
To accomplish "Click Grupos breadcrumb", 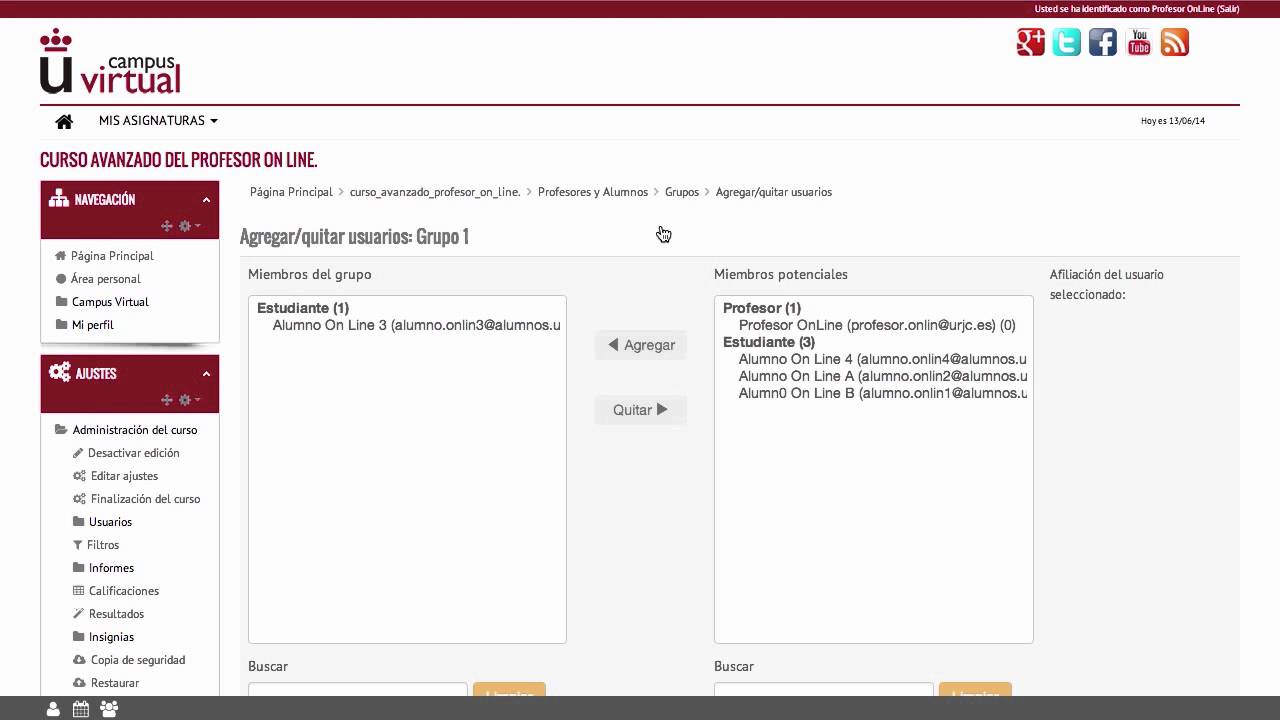I will pos(682,192).
